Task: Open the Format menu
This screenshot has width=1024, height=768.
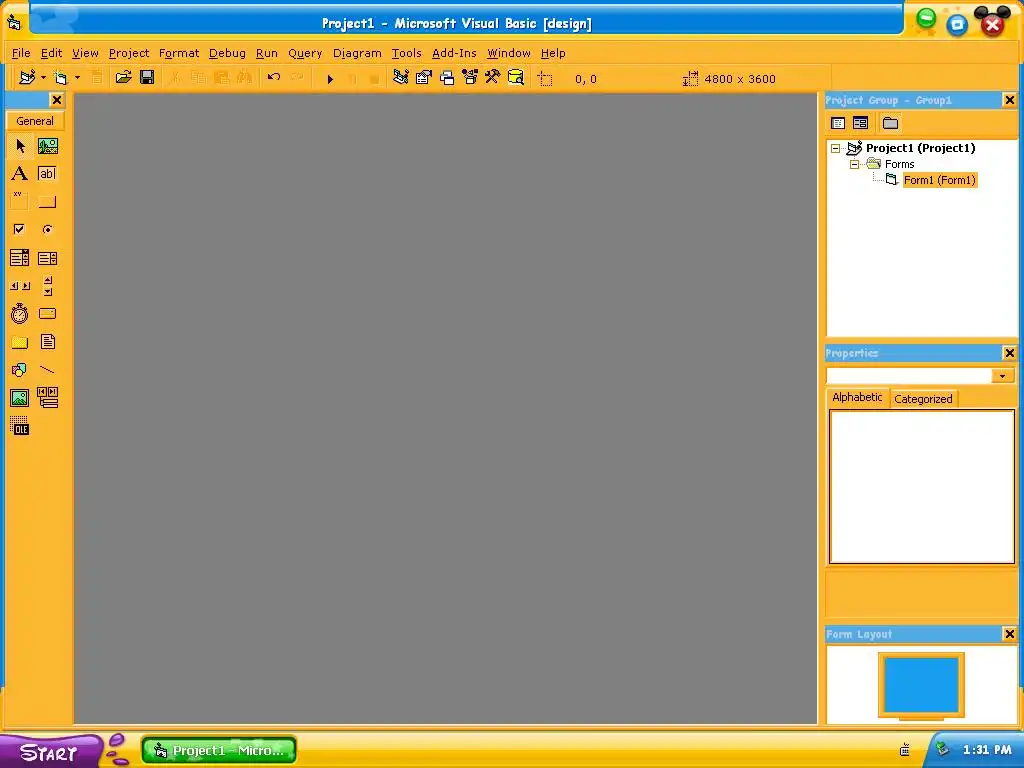Action: [179, 53]
